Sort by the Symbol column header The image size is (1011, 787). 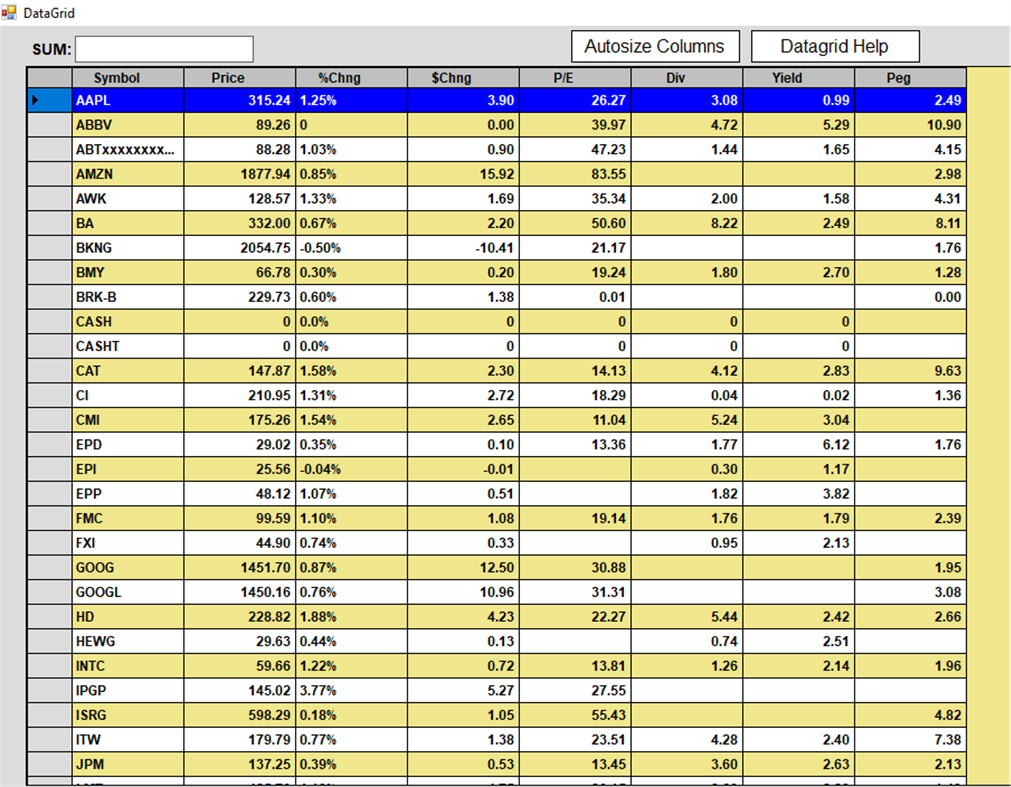[128, 78]
